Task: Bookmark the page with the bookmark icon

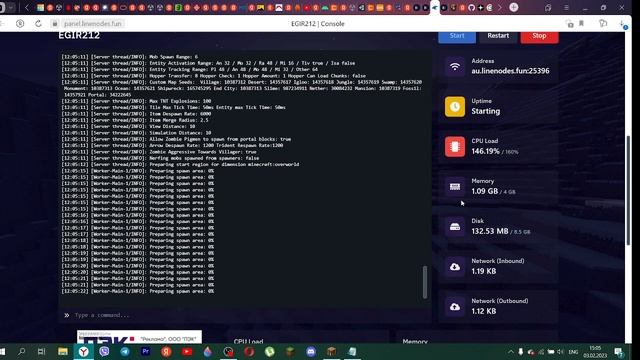Action: pos(581,24)
